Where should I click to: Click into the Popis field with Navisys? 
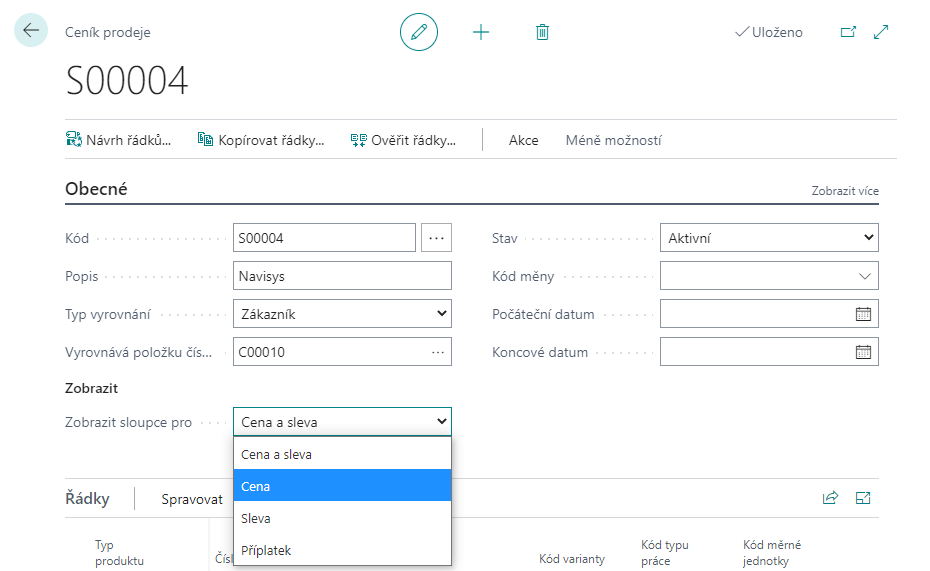coord(342,276)
